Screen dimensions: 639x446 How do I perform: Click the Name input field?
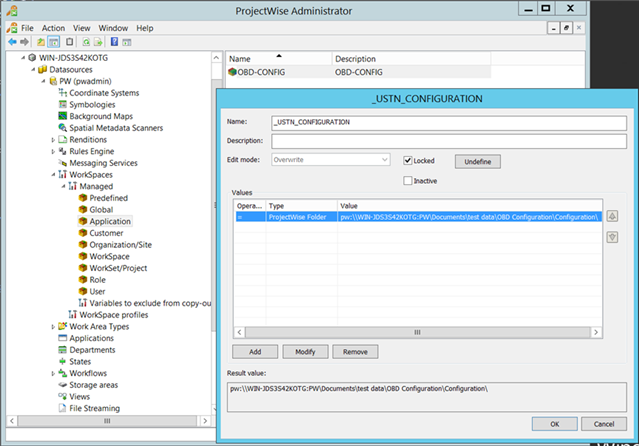[x=449, y=123]
